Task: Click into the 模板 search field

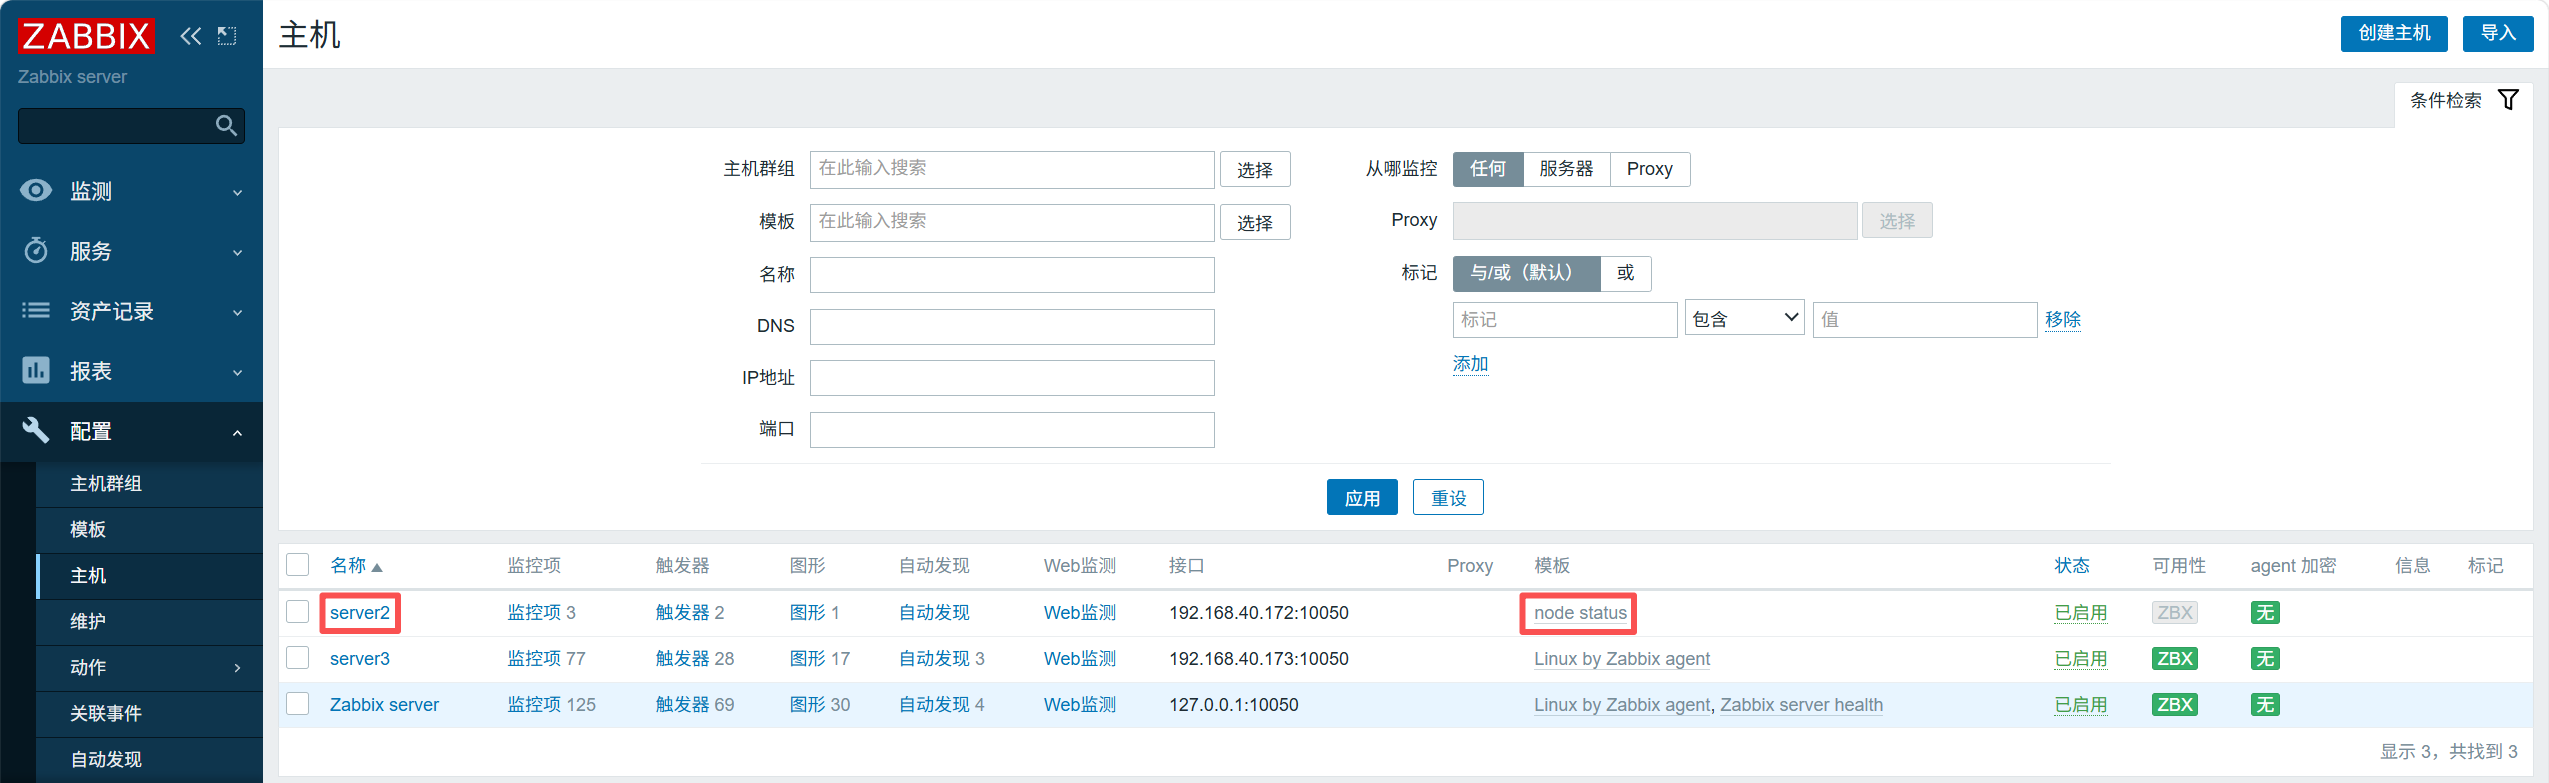Action: tap(1012, 222)
